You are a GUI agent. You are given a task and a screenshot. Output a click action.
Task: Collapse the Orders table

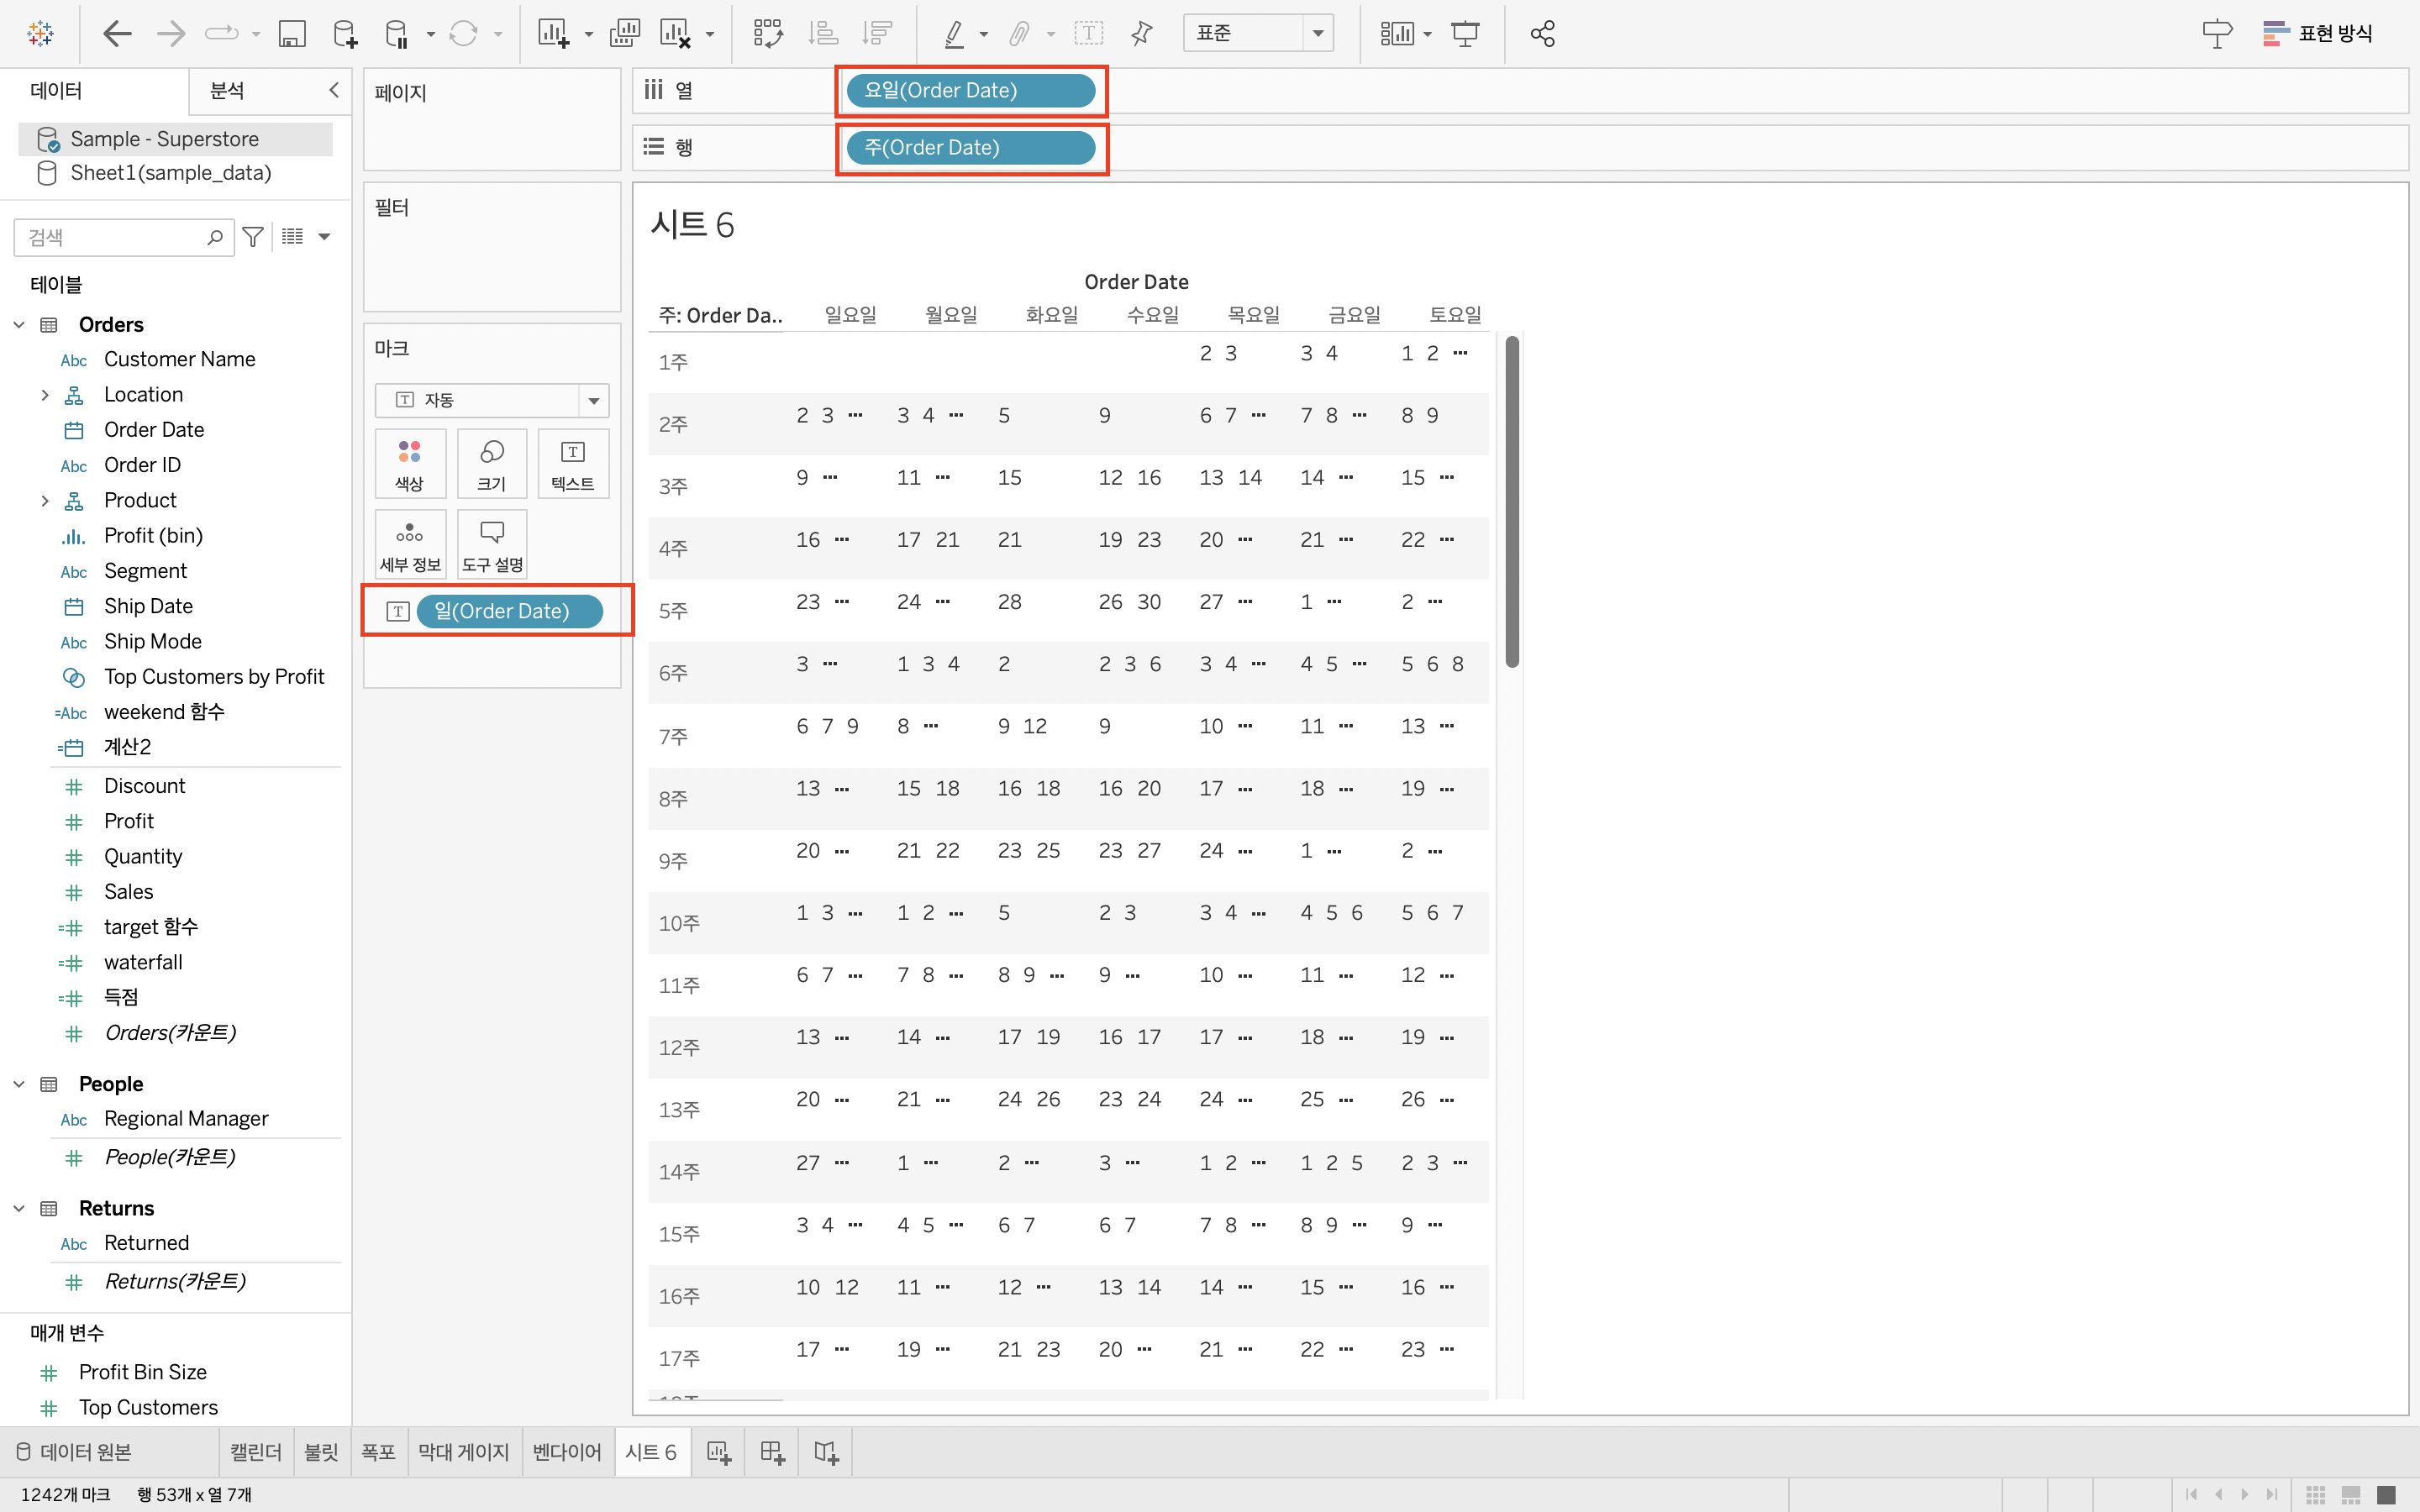(19, 325)
